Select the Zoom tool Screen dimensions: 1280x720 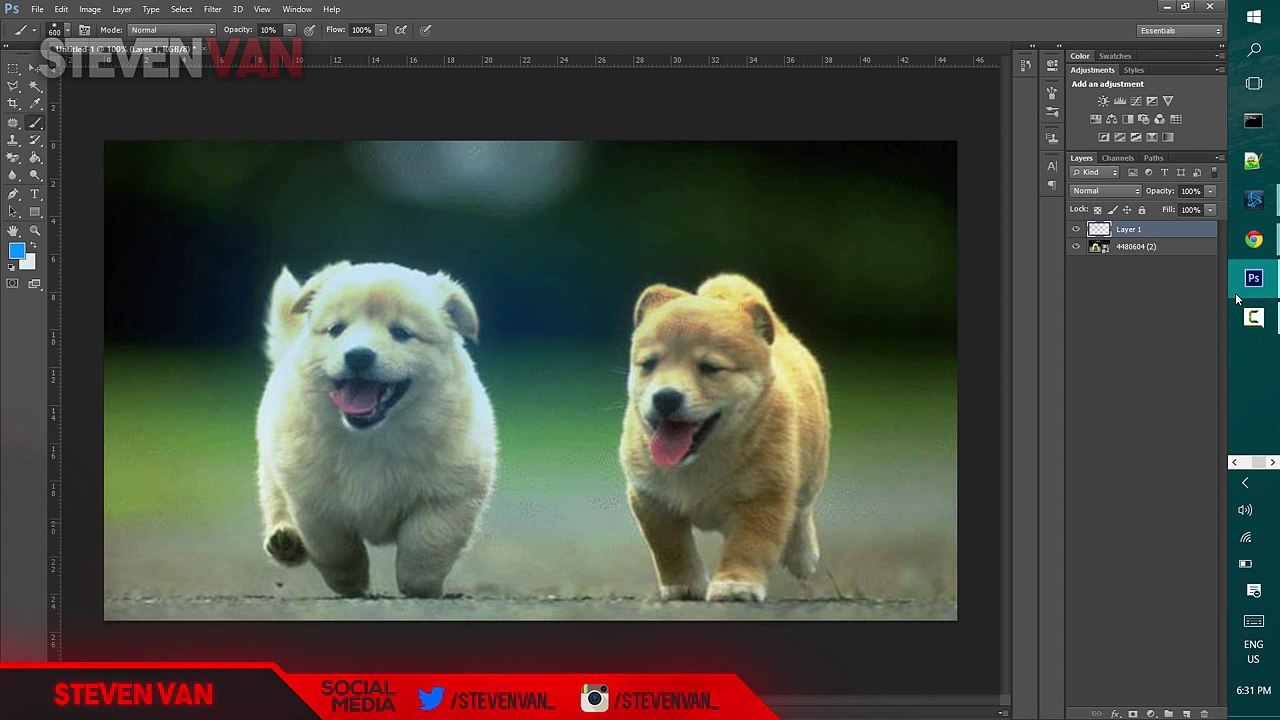pos(35,230)
